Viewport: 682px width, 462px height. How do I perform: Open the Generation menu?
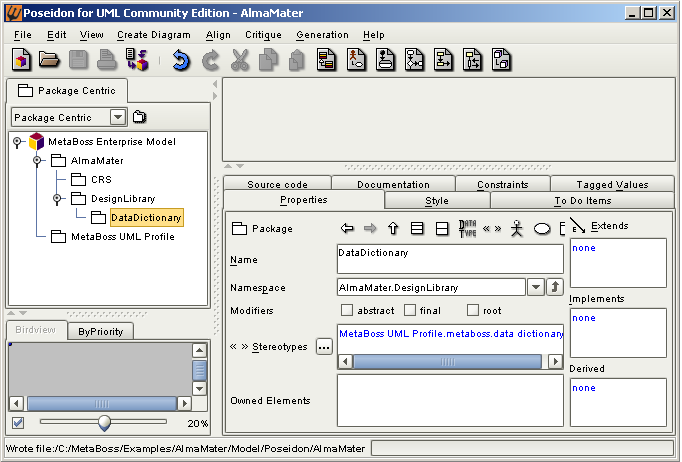click(x=322, y=35)
